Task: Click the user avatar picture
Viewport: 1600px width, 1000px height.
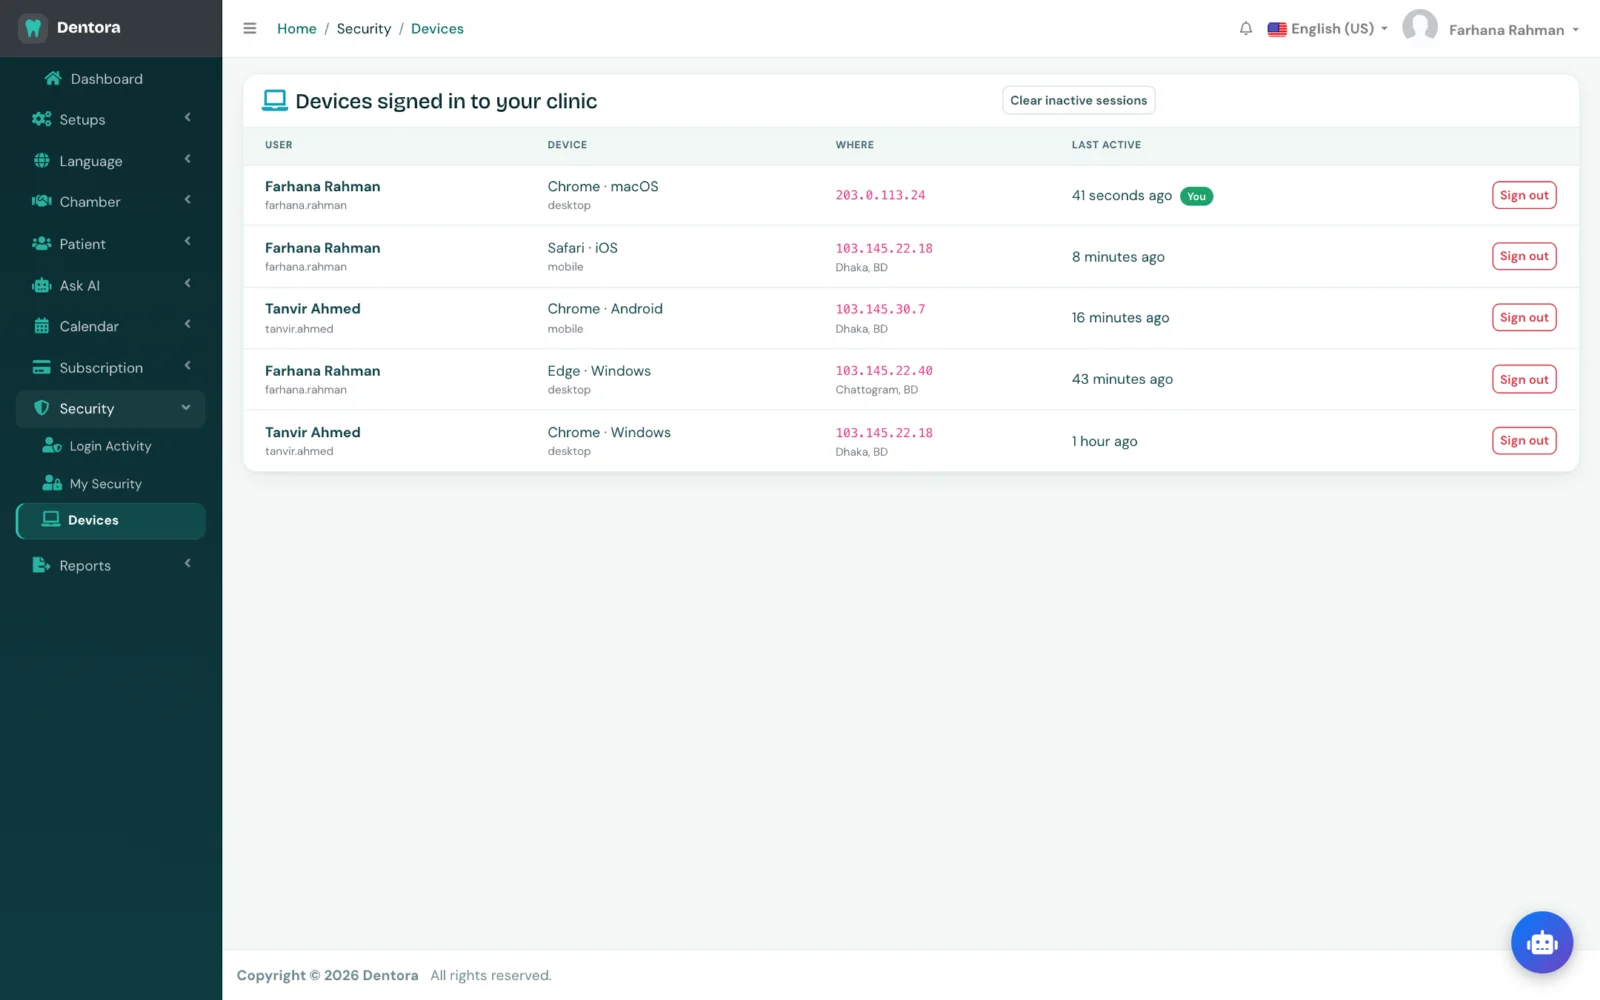Action: coord(1420,28)
